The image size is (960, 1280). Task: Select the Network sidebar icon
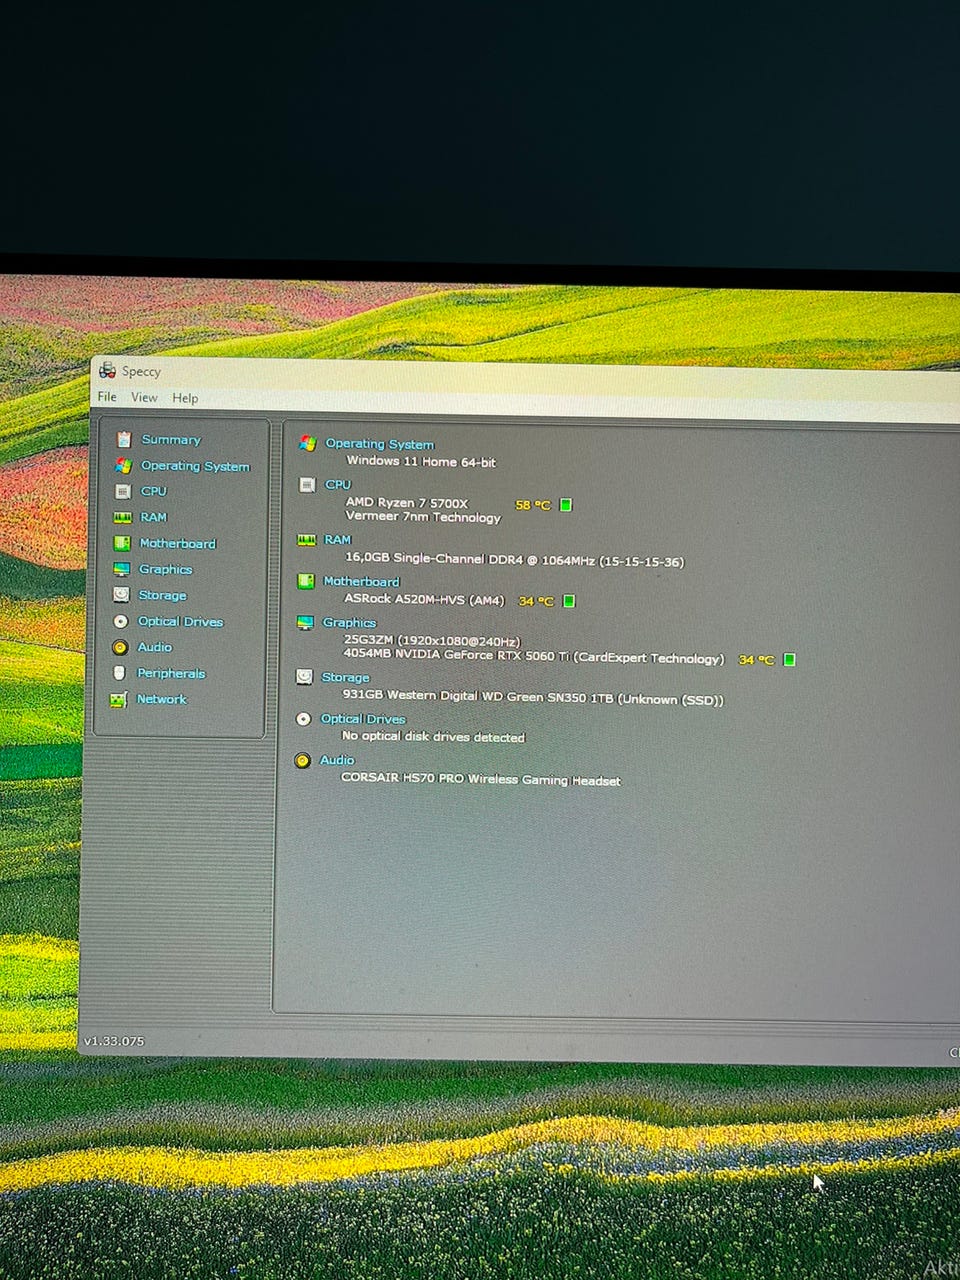click(119, 699)
